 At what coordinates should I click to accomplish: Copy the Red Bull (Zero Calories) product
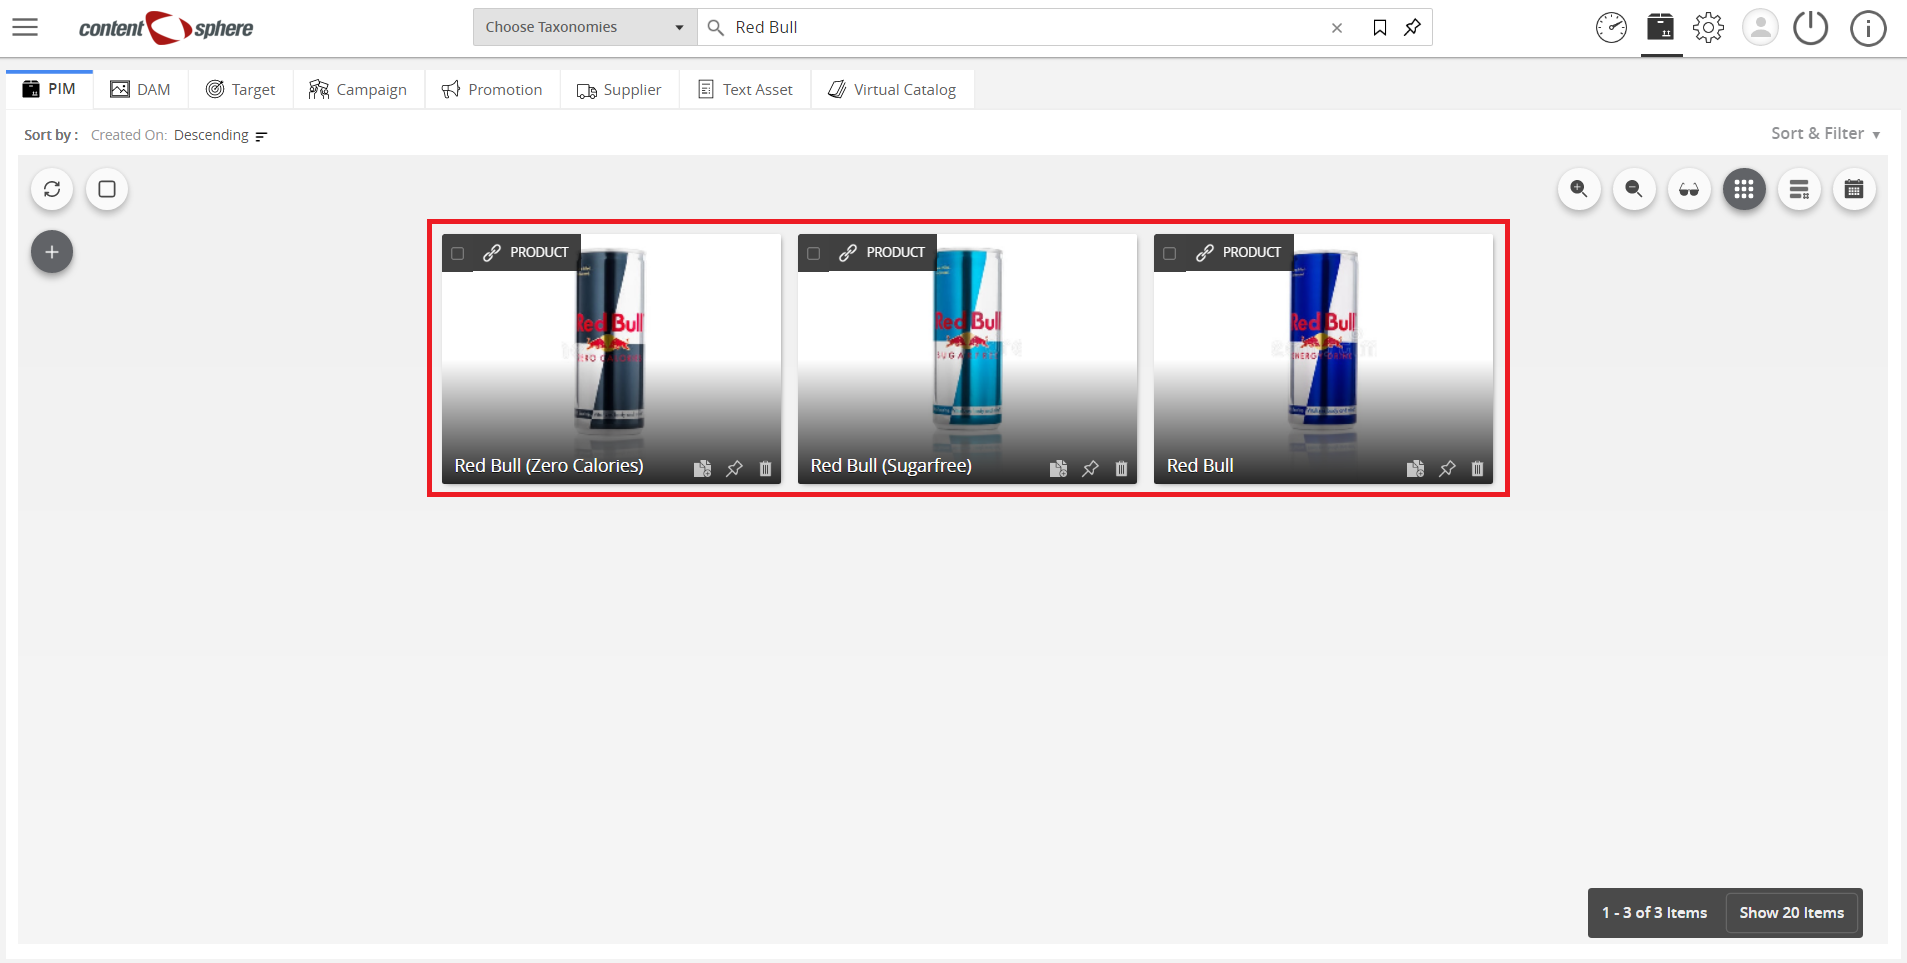(x=702, y=468)
